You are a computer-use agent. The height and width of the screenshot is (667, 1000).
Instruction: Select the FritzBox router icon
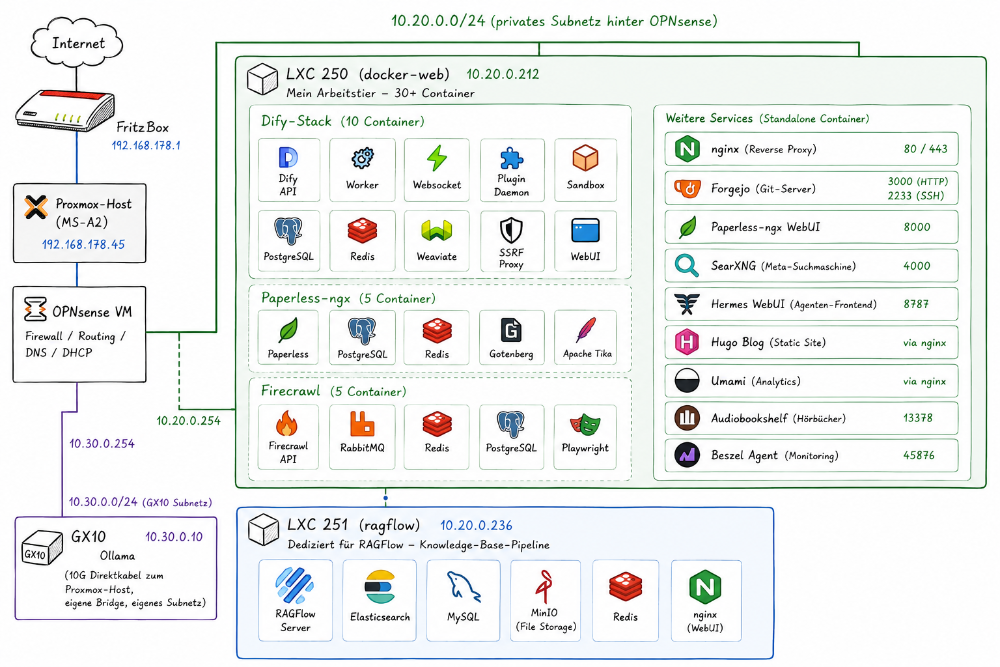click(x=65, y=110)
